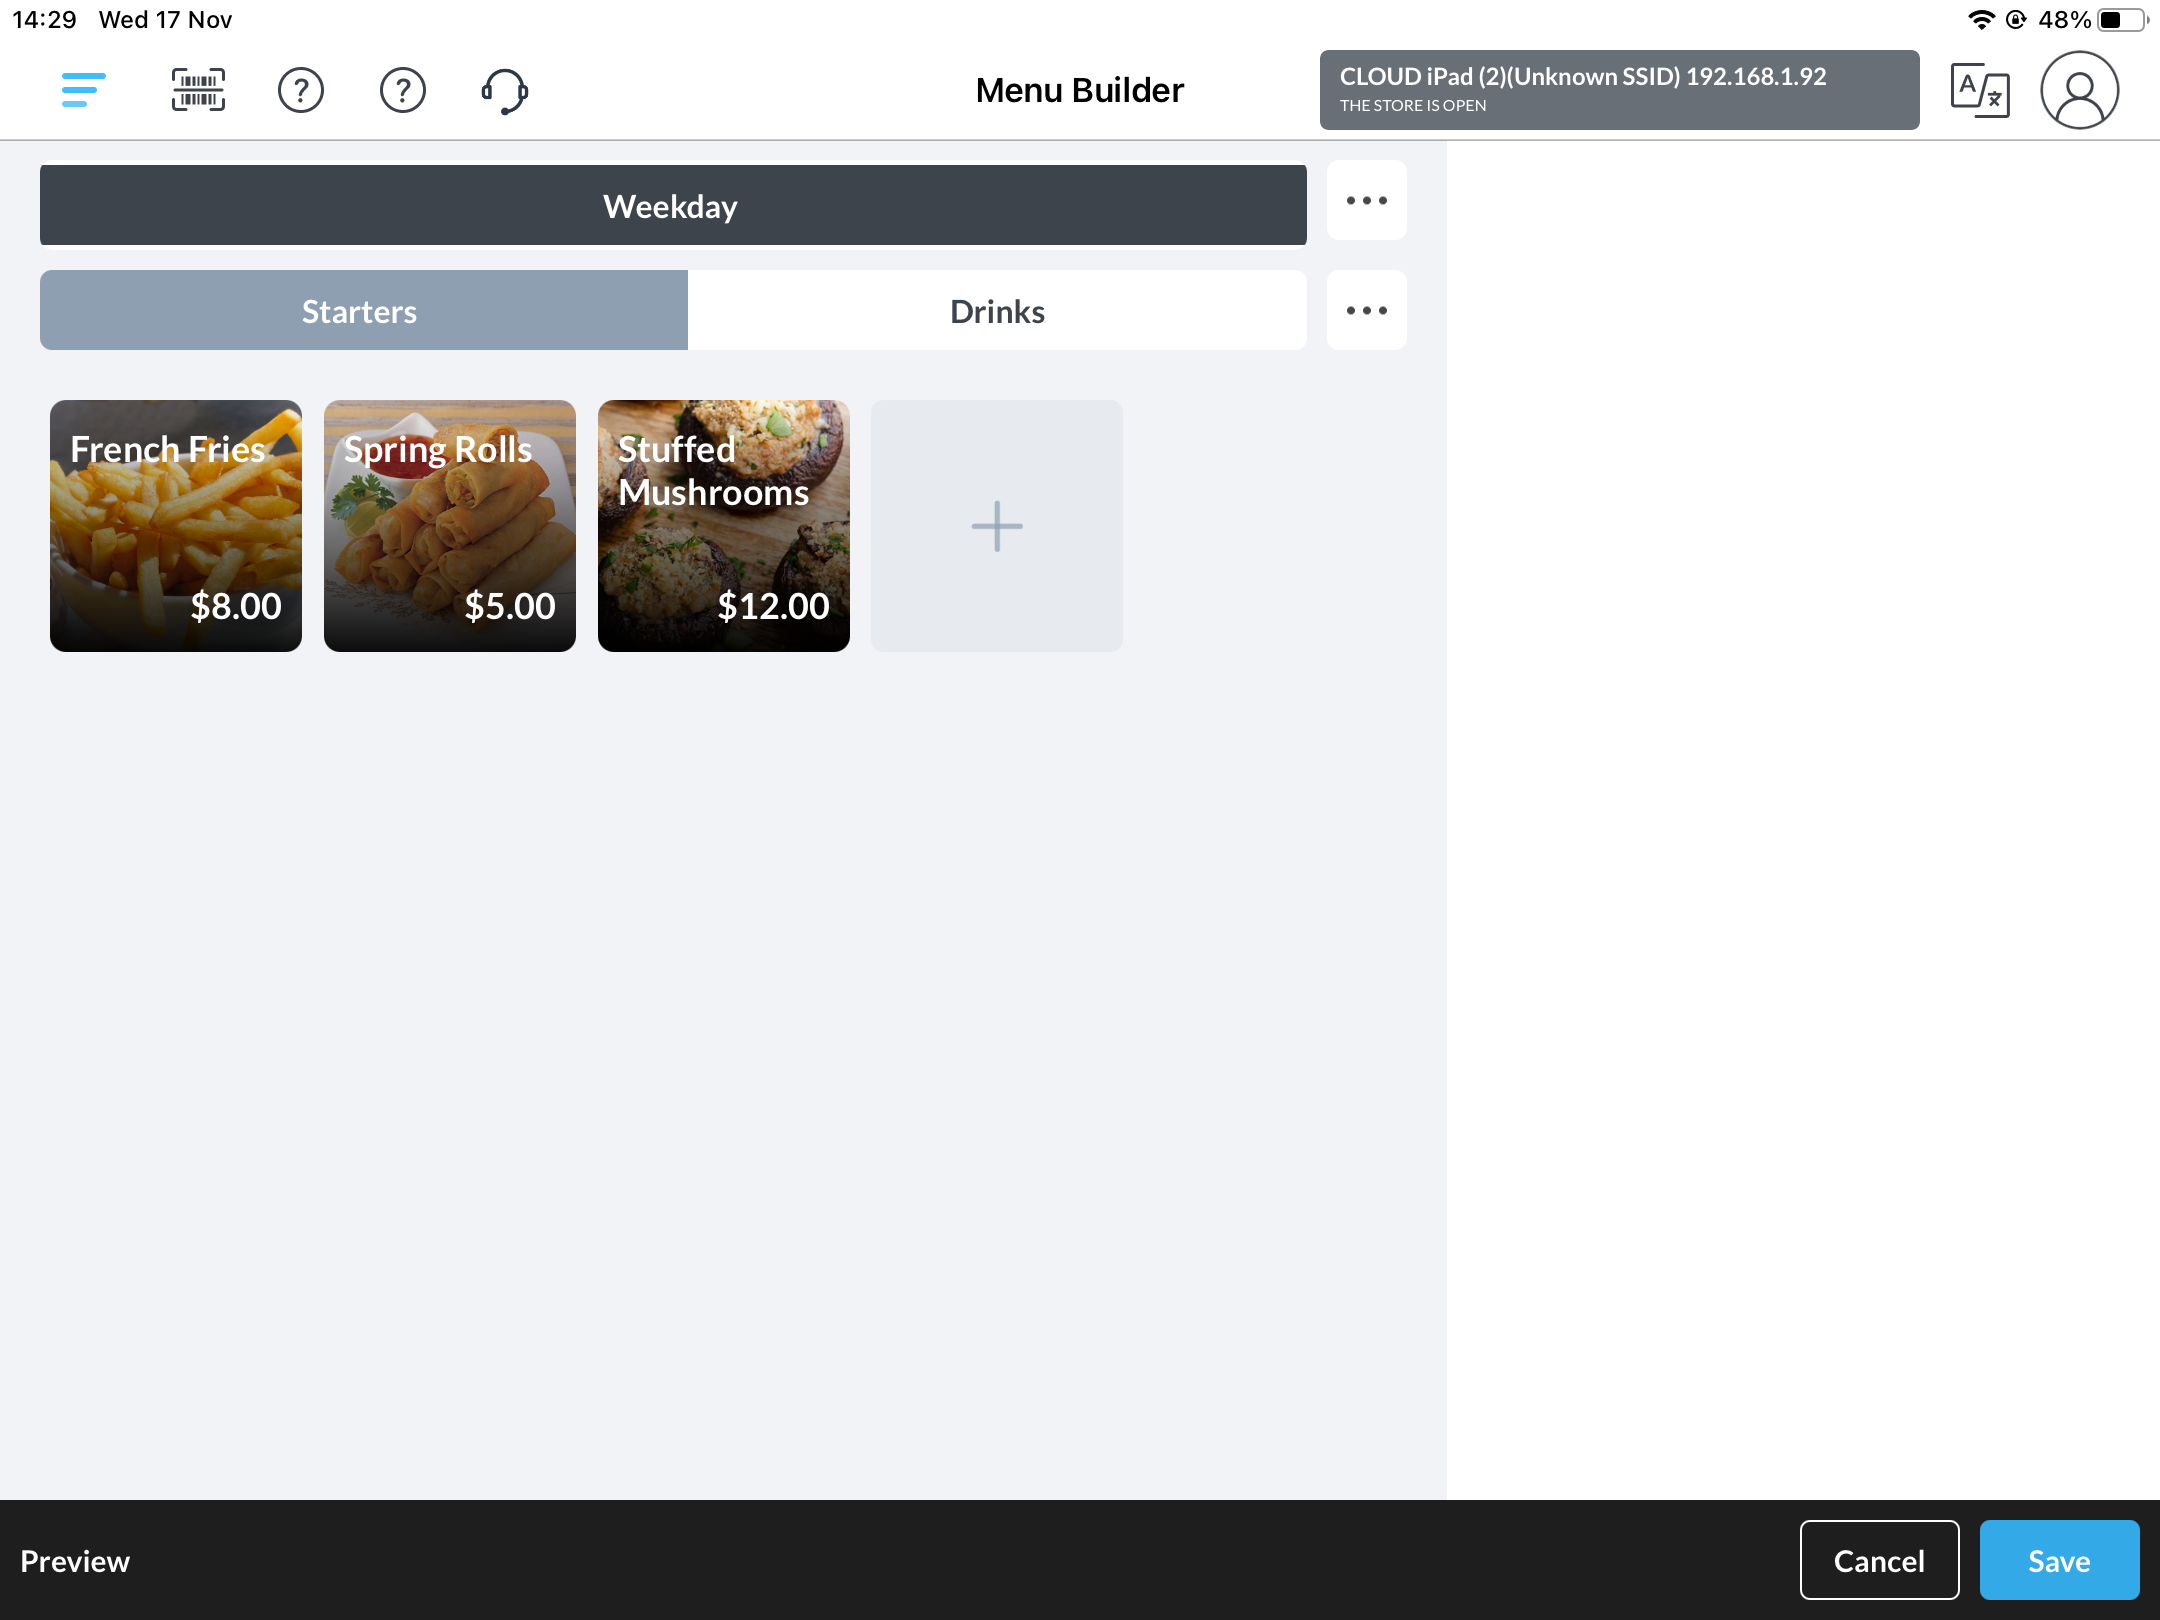Open support via the headset icon
The width and height of the screenshot is (2160, 1620).
[x=505, y=90]
